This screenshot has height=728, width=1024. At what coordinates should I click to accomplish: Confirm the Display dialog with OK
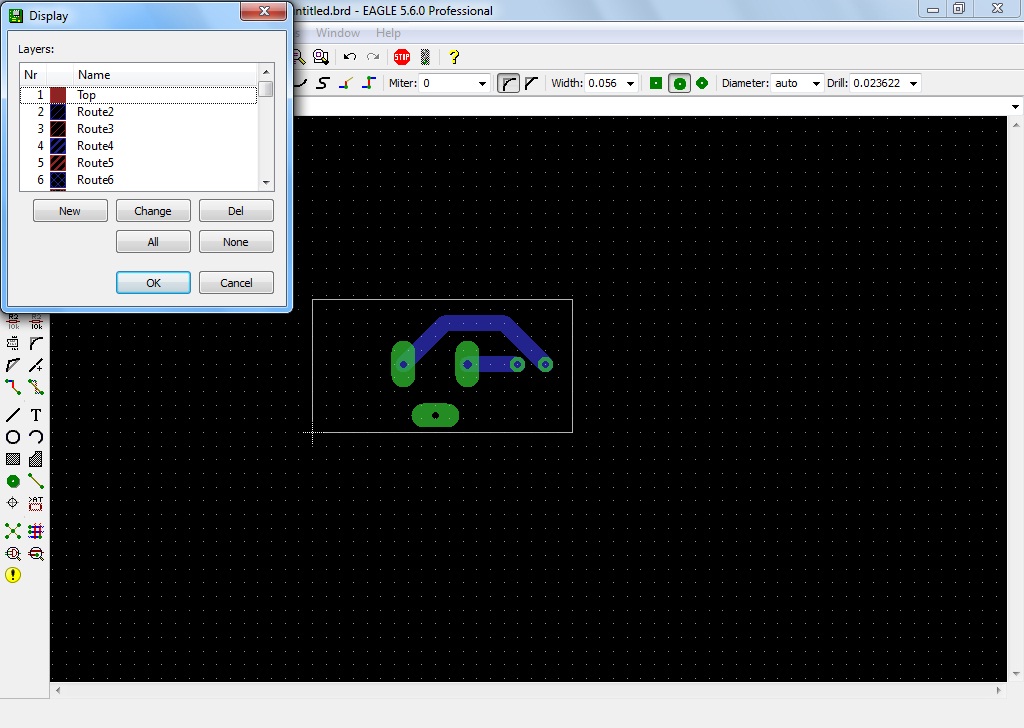[153, 283]
